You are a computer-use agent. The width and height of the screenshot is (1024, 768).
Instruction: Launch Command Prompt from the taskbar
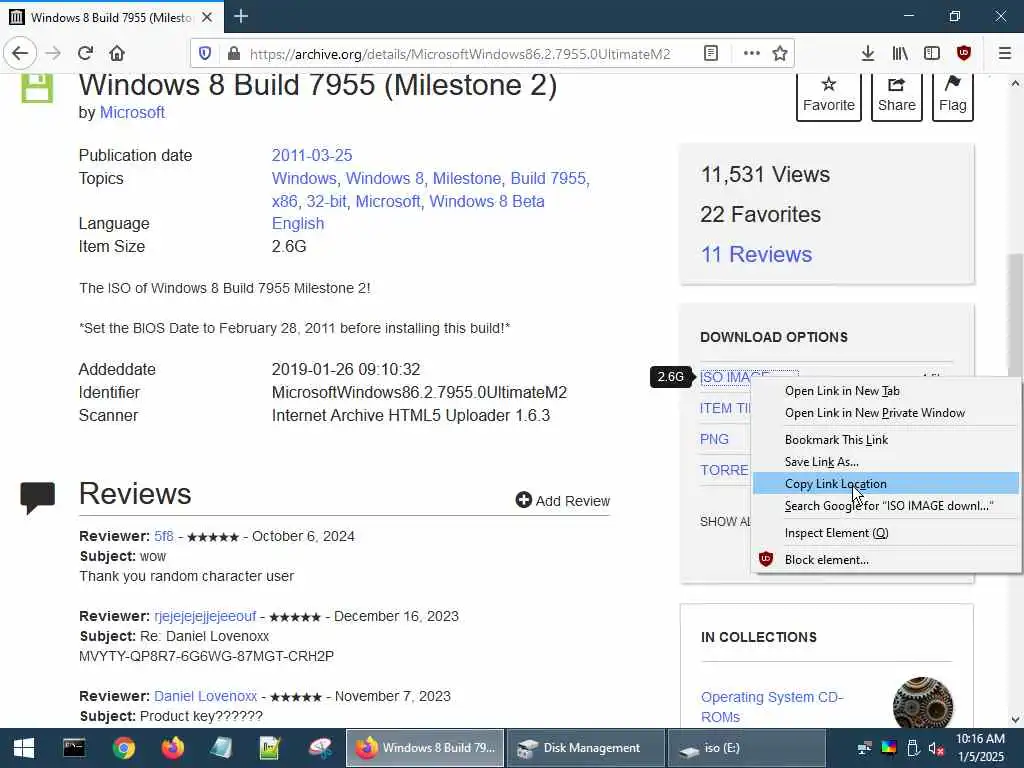coord(74,748)
